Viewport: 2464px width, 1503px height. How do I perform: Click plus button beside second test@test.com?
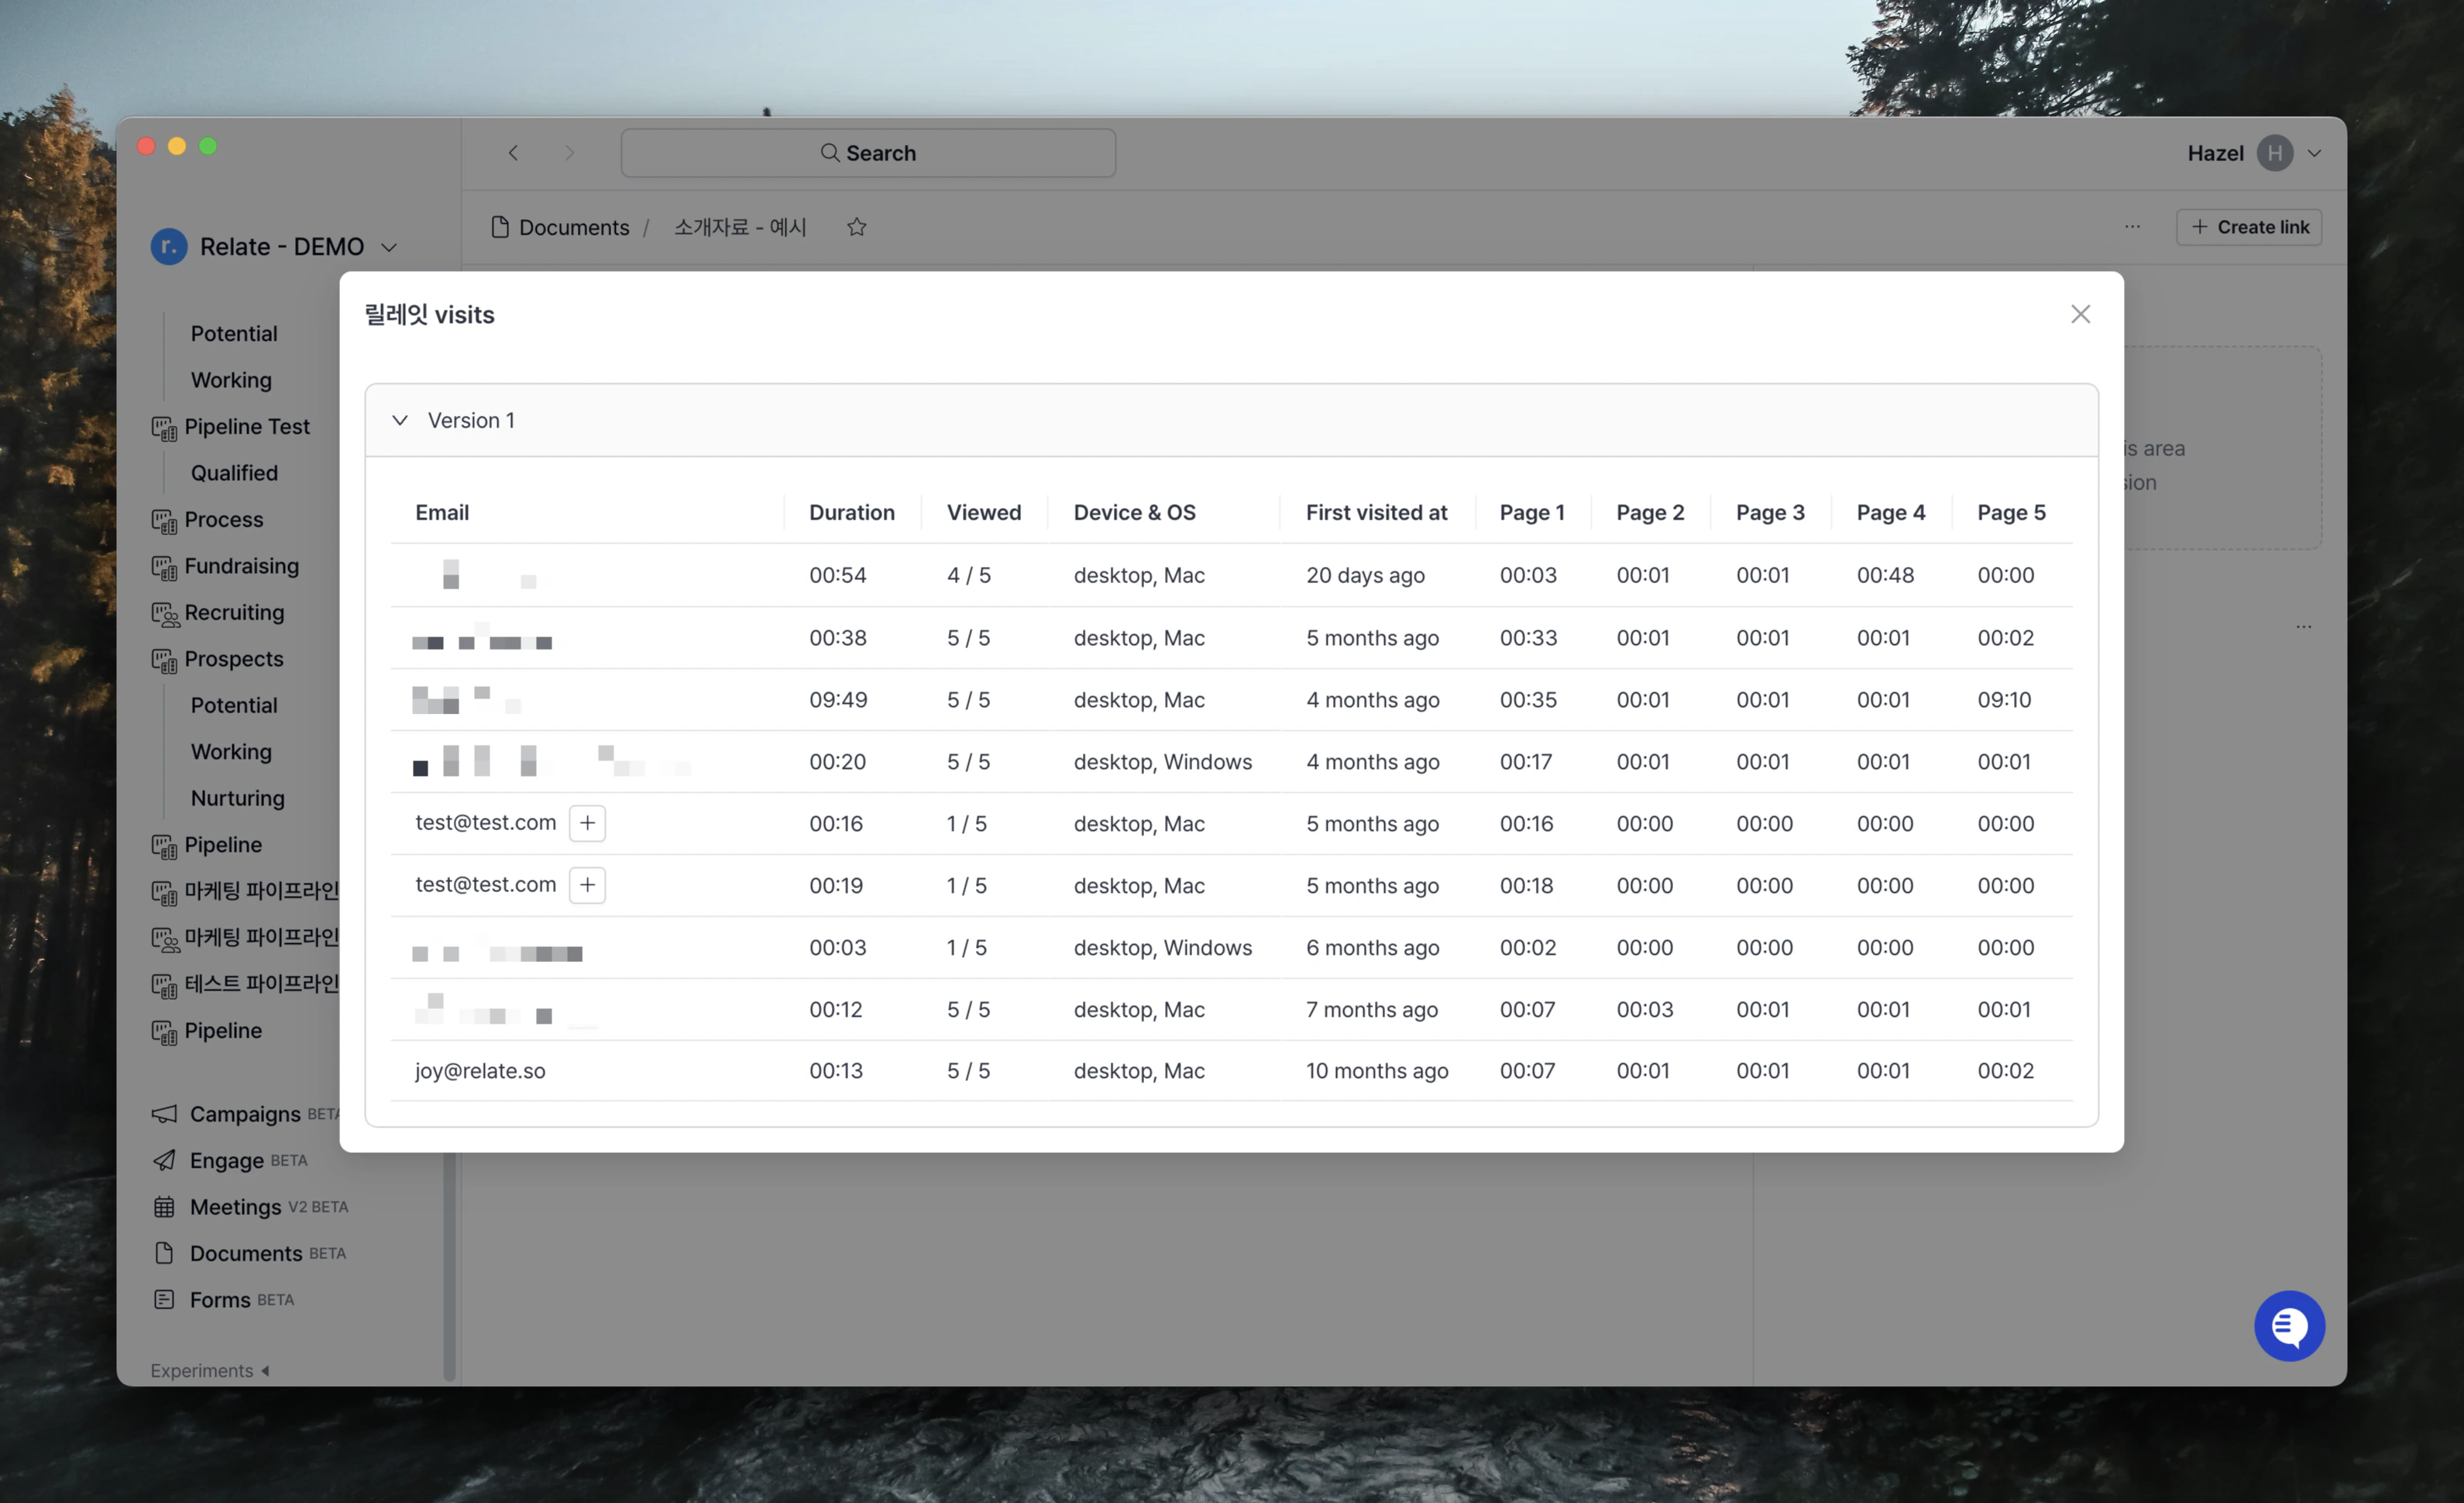pyautogui.click(x=587, y=885)
